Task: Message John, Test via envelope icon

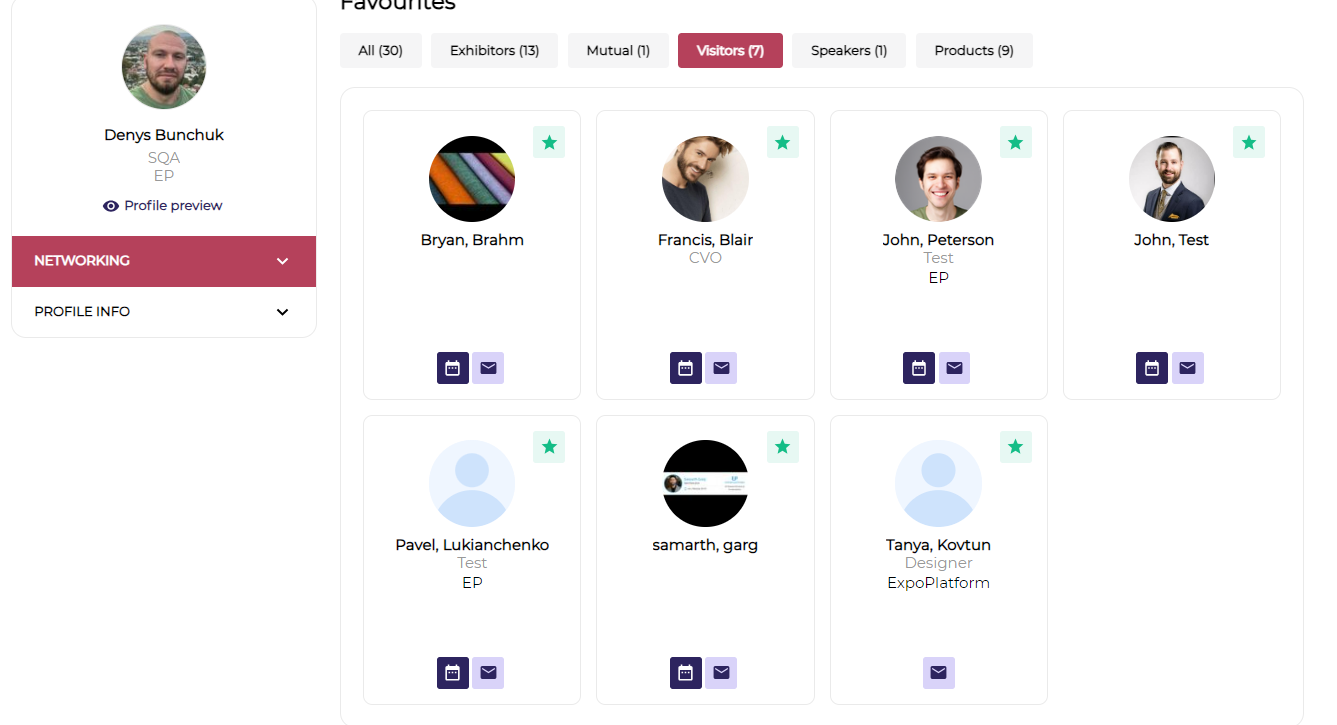Action: (x=1187, y=368)
